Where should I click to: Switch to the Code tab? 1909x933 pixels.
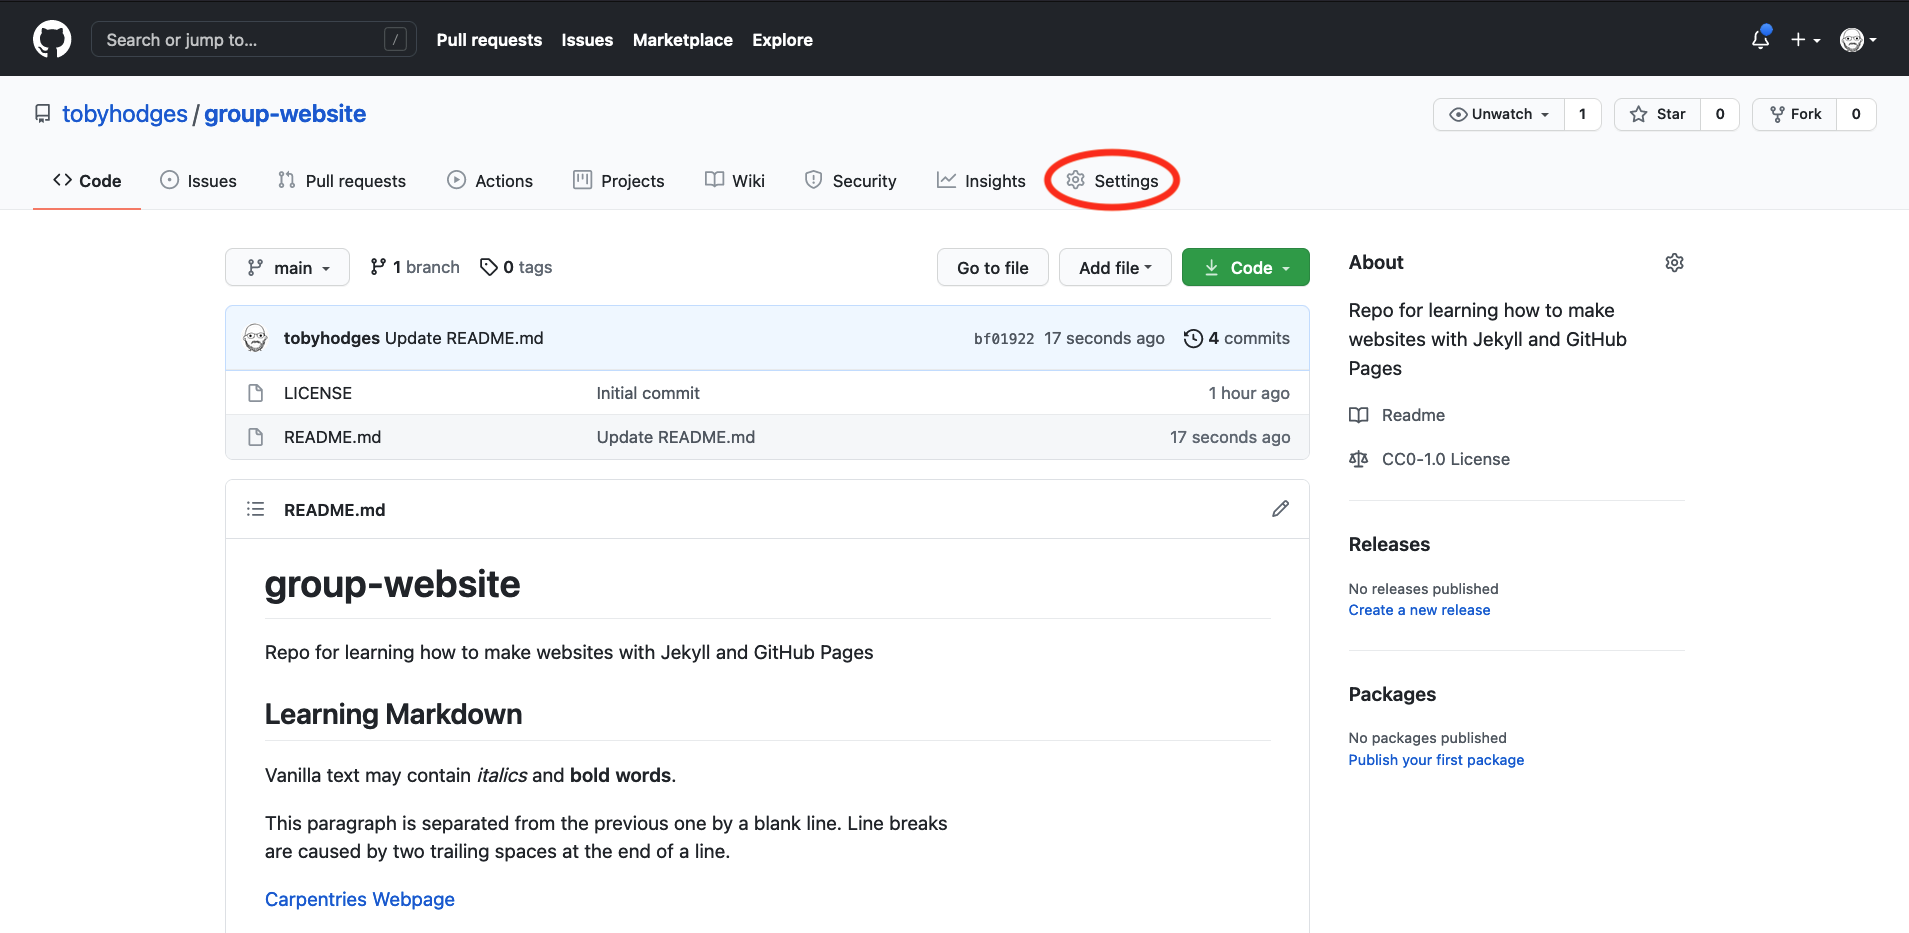[87, 181]
